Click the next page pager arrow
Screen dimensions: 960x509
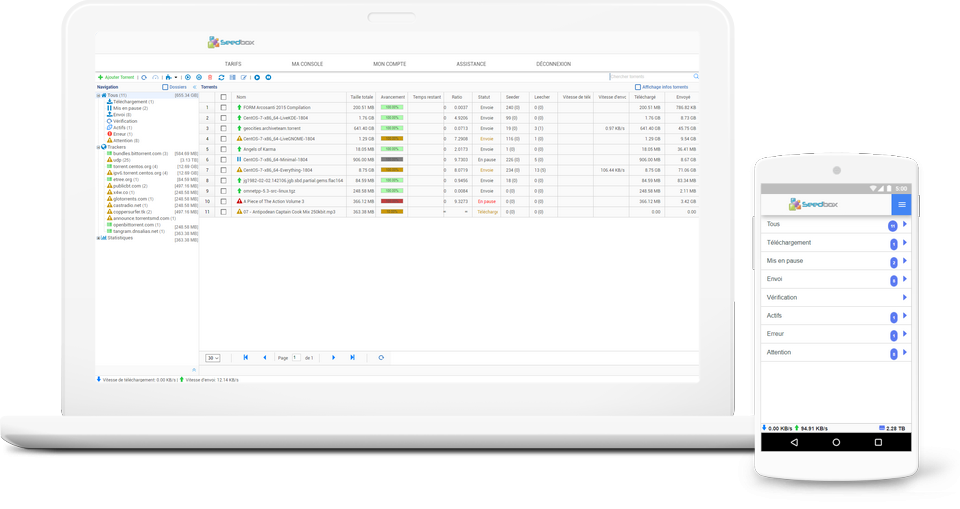(333, 358)
